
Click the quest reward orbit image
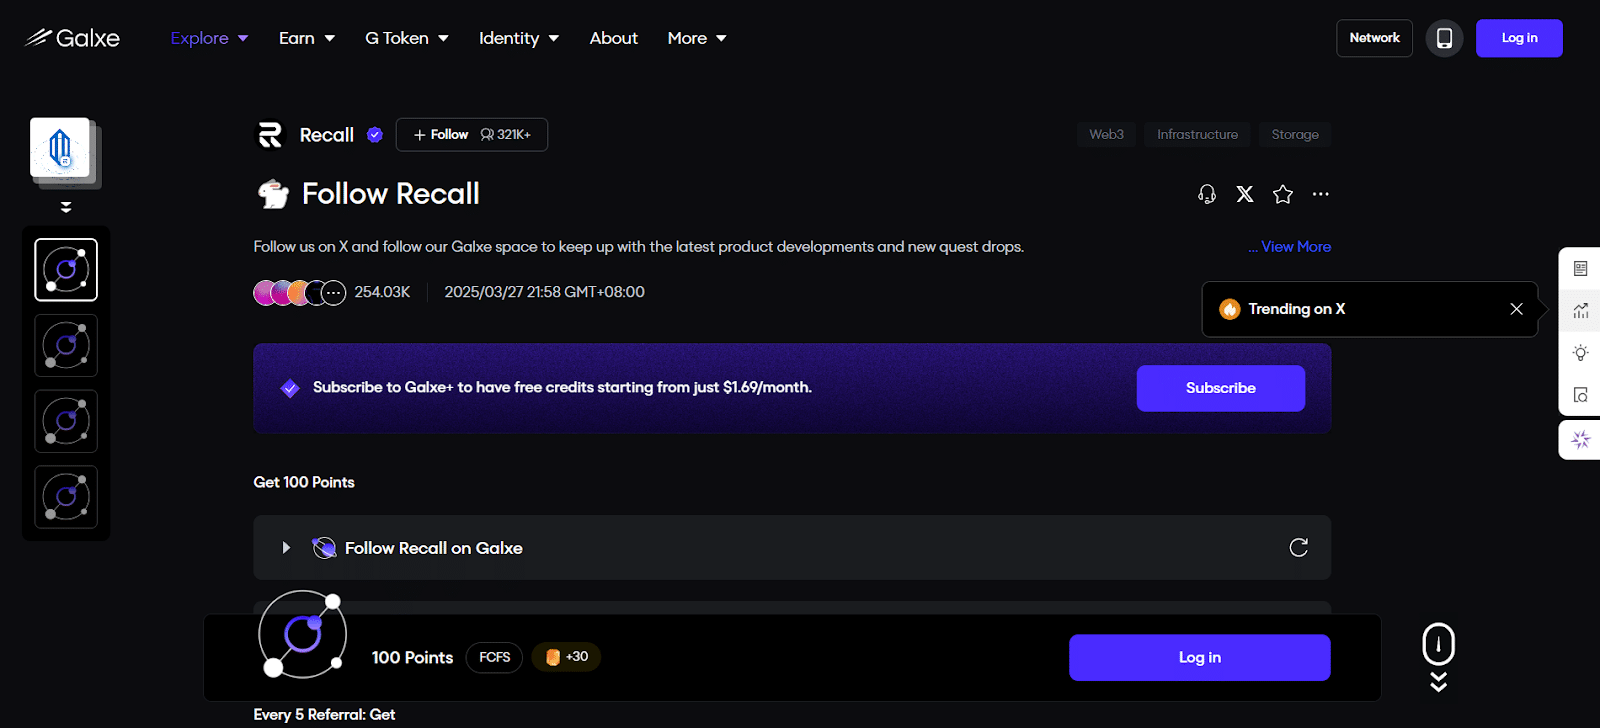pos(302,636)
